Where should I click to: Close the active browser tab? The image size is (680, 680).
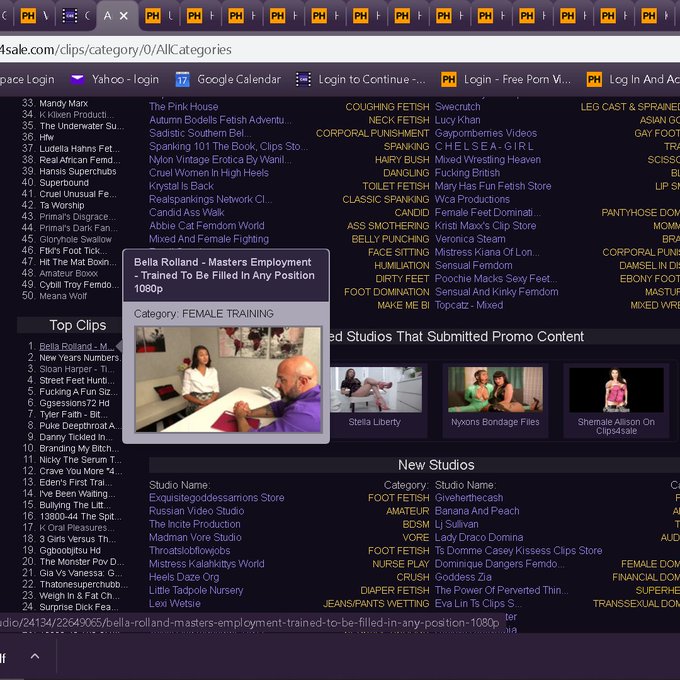124,16
